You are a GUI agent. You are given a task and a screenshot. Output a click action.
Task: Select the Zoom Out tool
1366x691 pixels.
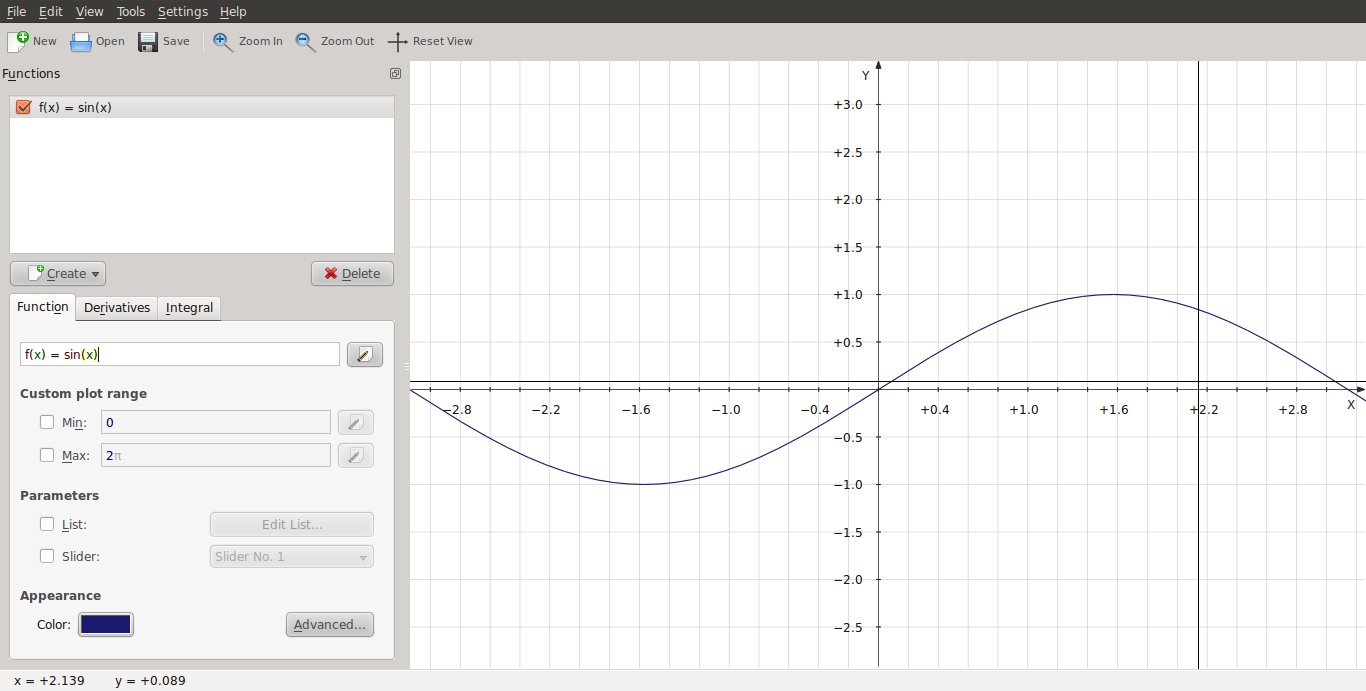coord(305,41)
